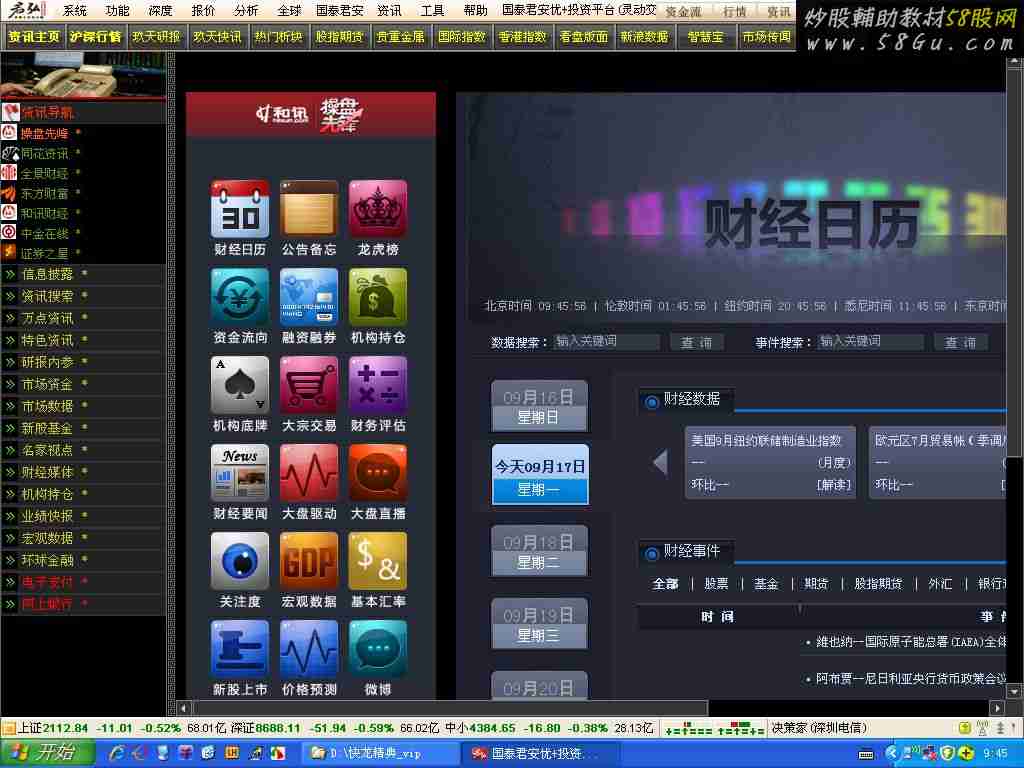Click the 事件搜索 keyword input field
The width and height of the screenshot is (1024, 768).
871,342
